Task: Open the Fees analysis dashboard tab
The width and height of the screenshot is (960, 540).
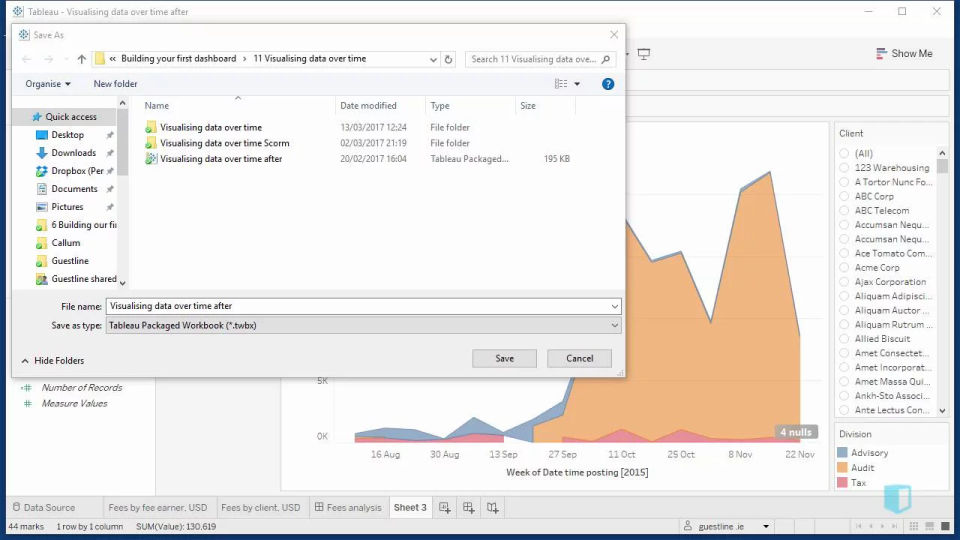Action: 348,508
